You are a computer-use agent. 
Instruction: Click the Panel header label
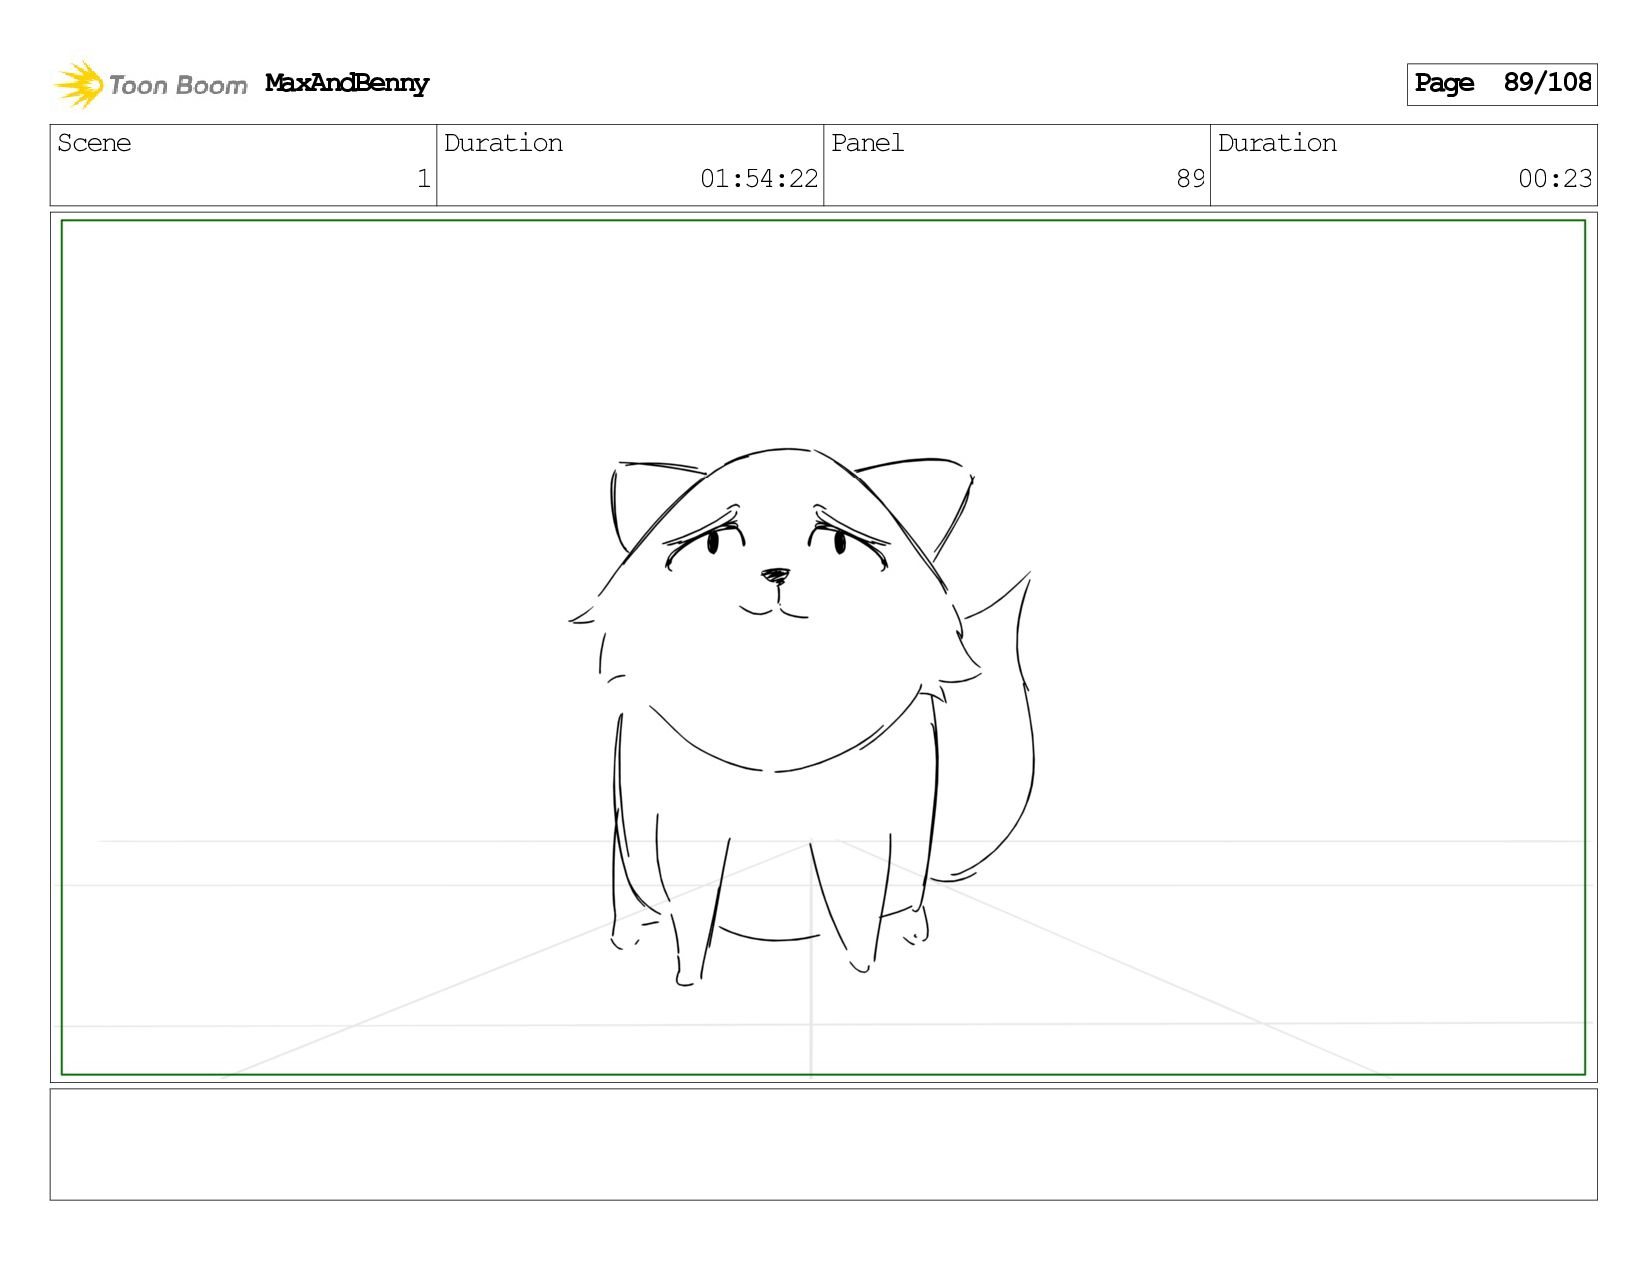point(867,143)
